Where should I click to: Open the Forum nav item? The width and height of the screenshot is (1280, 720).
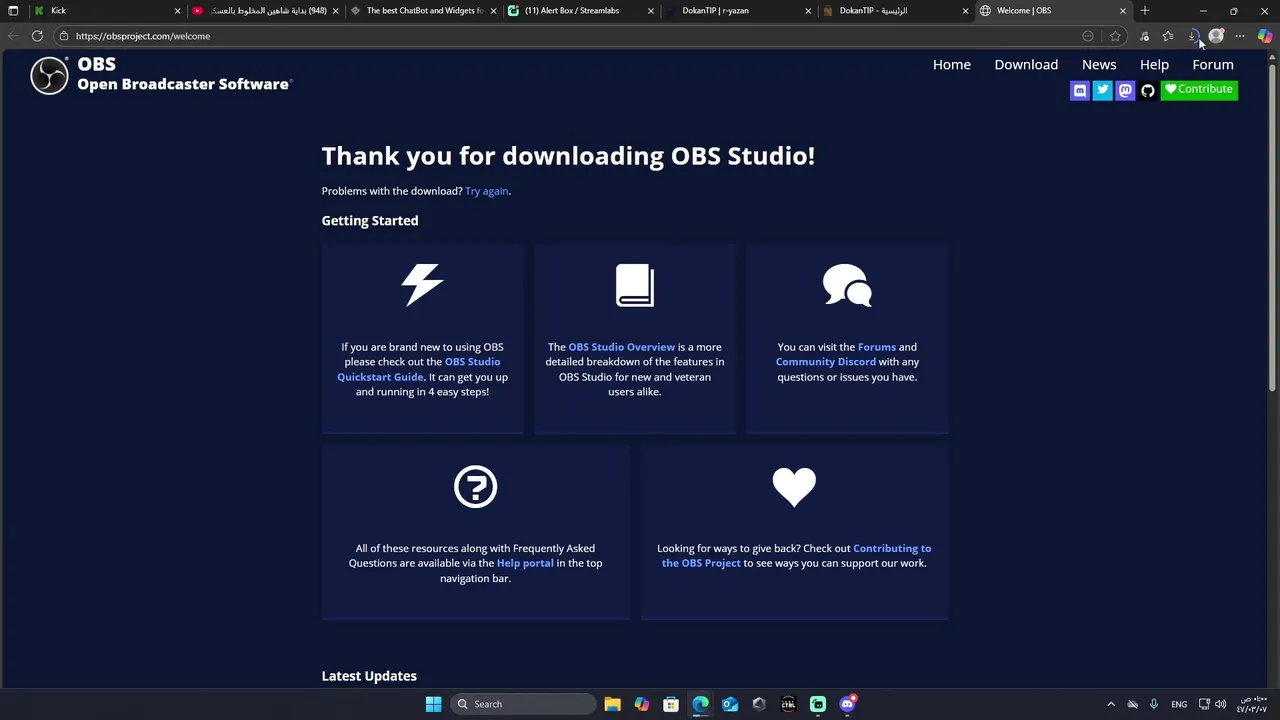coord(1213,64)
